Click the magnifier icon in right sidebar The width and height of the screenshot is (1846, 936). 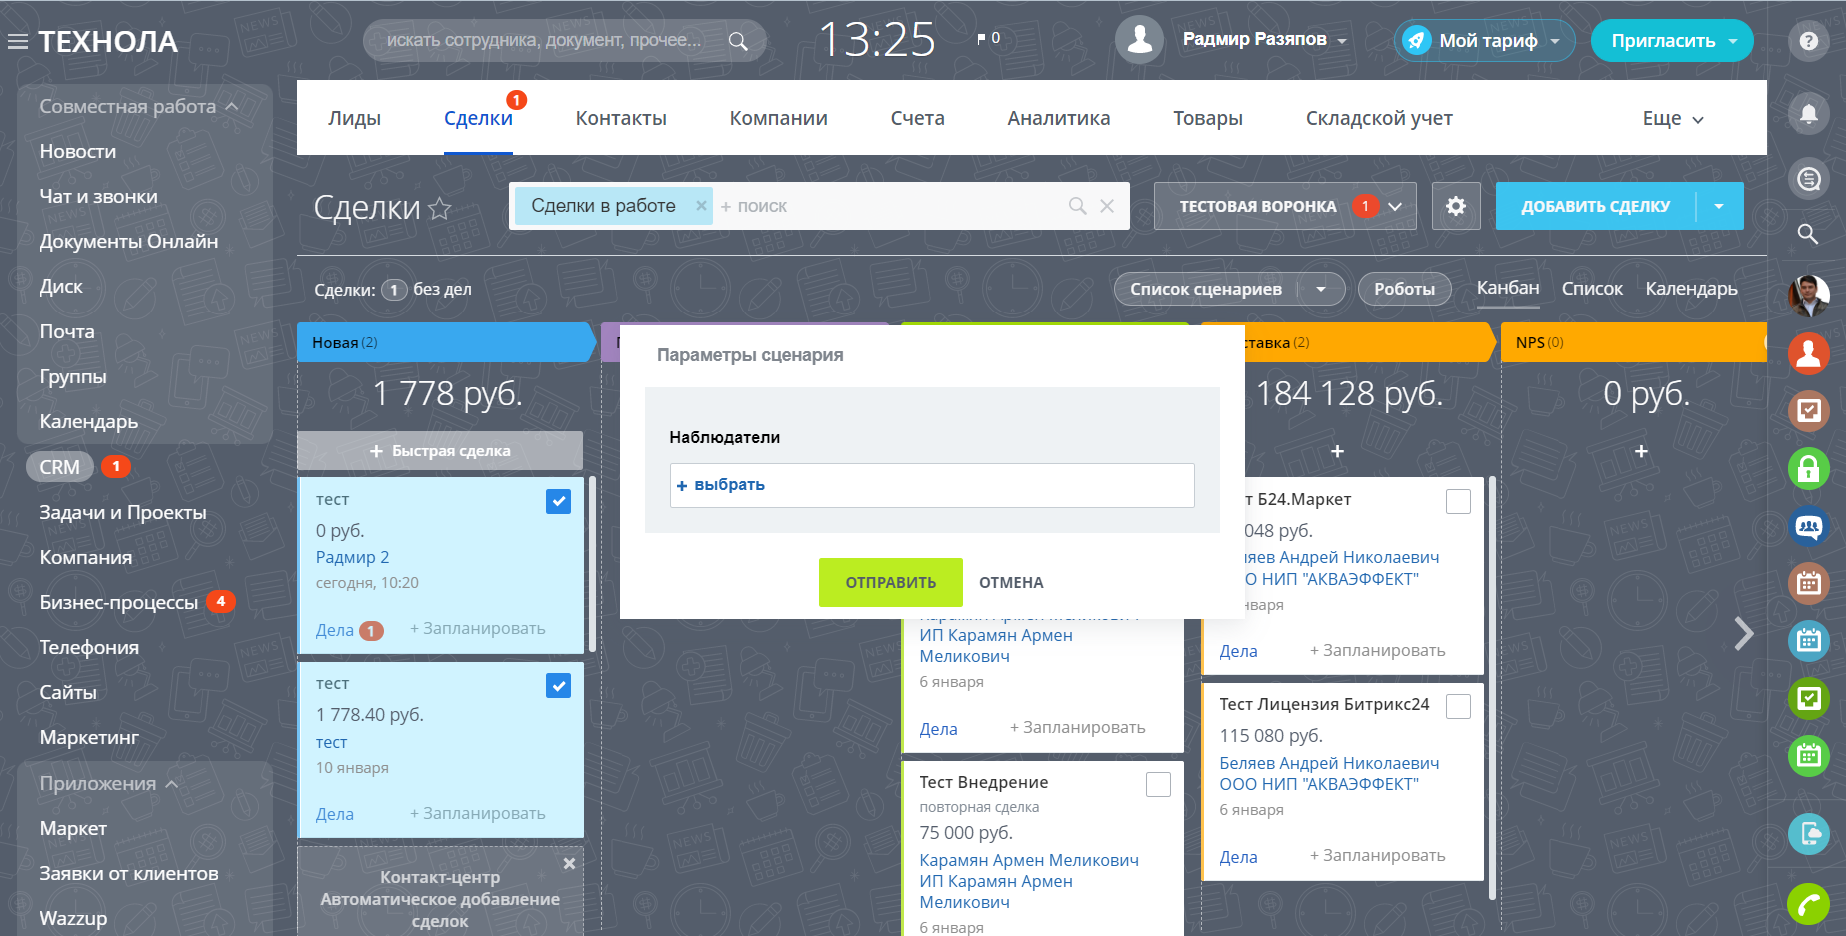tap(1808, 234)
